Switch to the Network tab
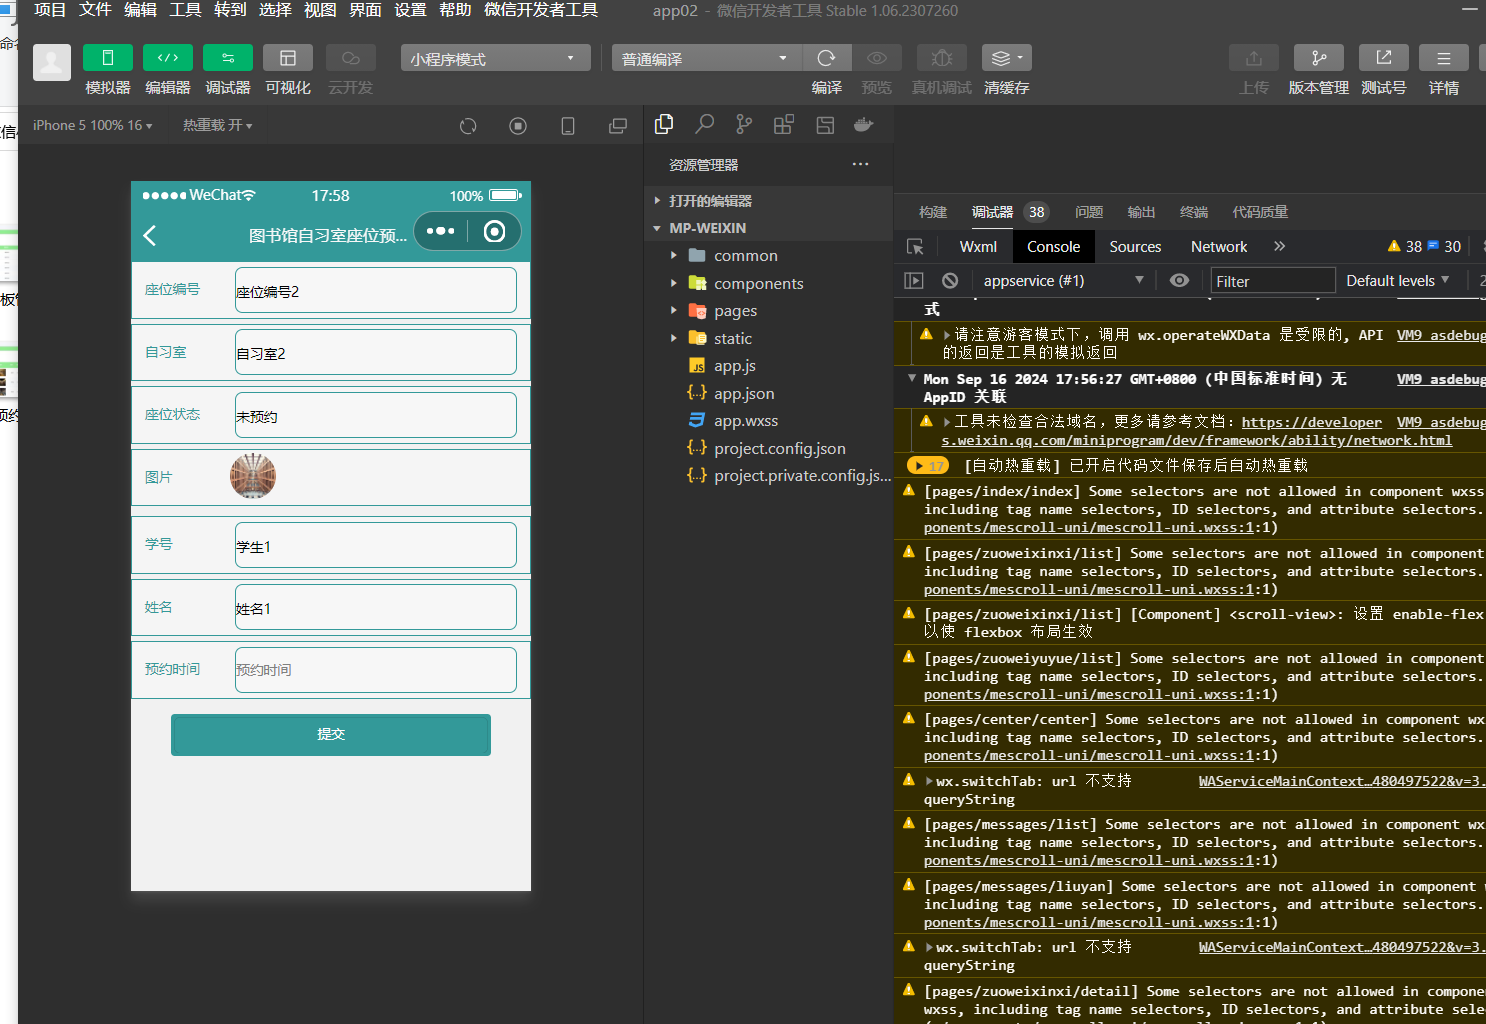1486x1024 pixels. click(1218, 247)
